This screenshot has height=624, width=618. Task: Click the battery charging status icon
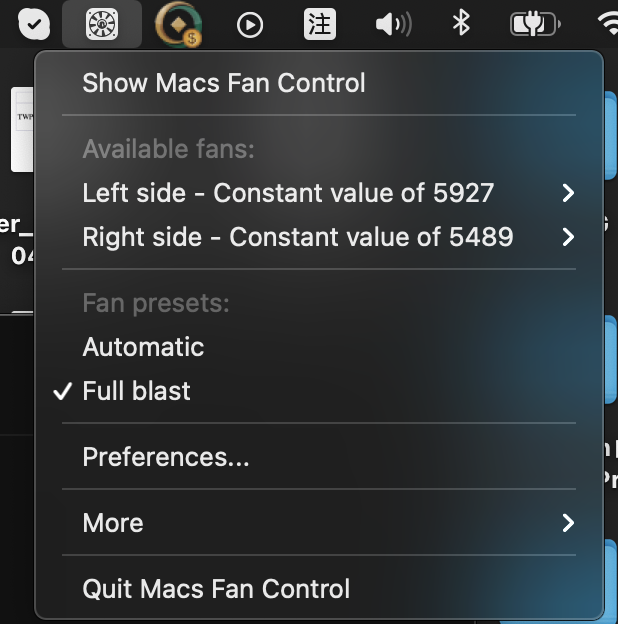535,24
